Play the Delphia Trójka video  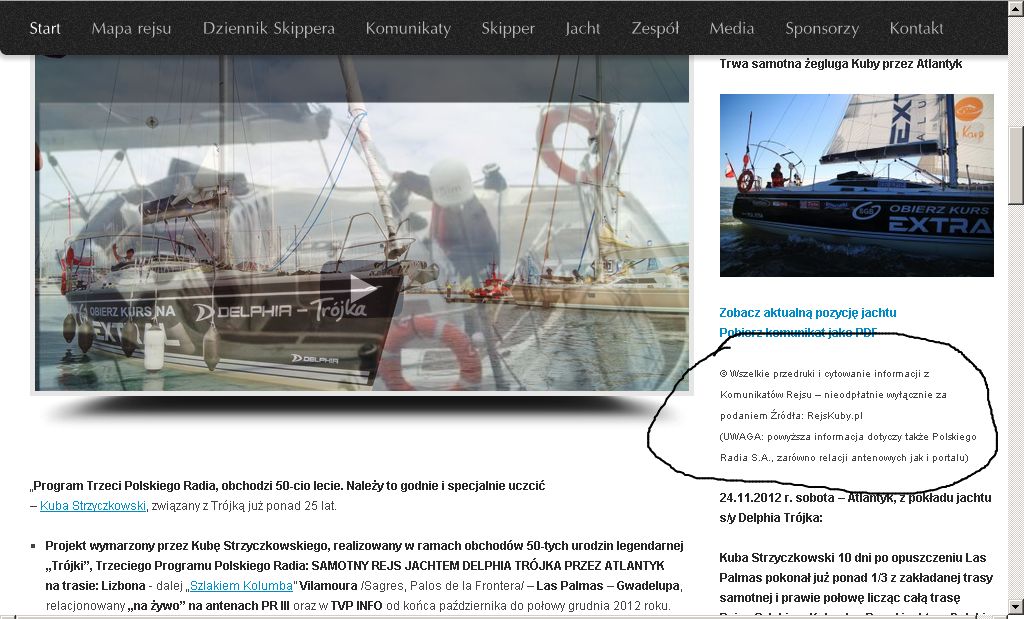(360, 289)
